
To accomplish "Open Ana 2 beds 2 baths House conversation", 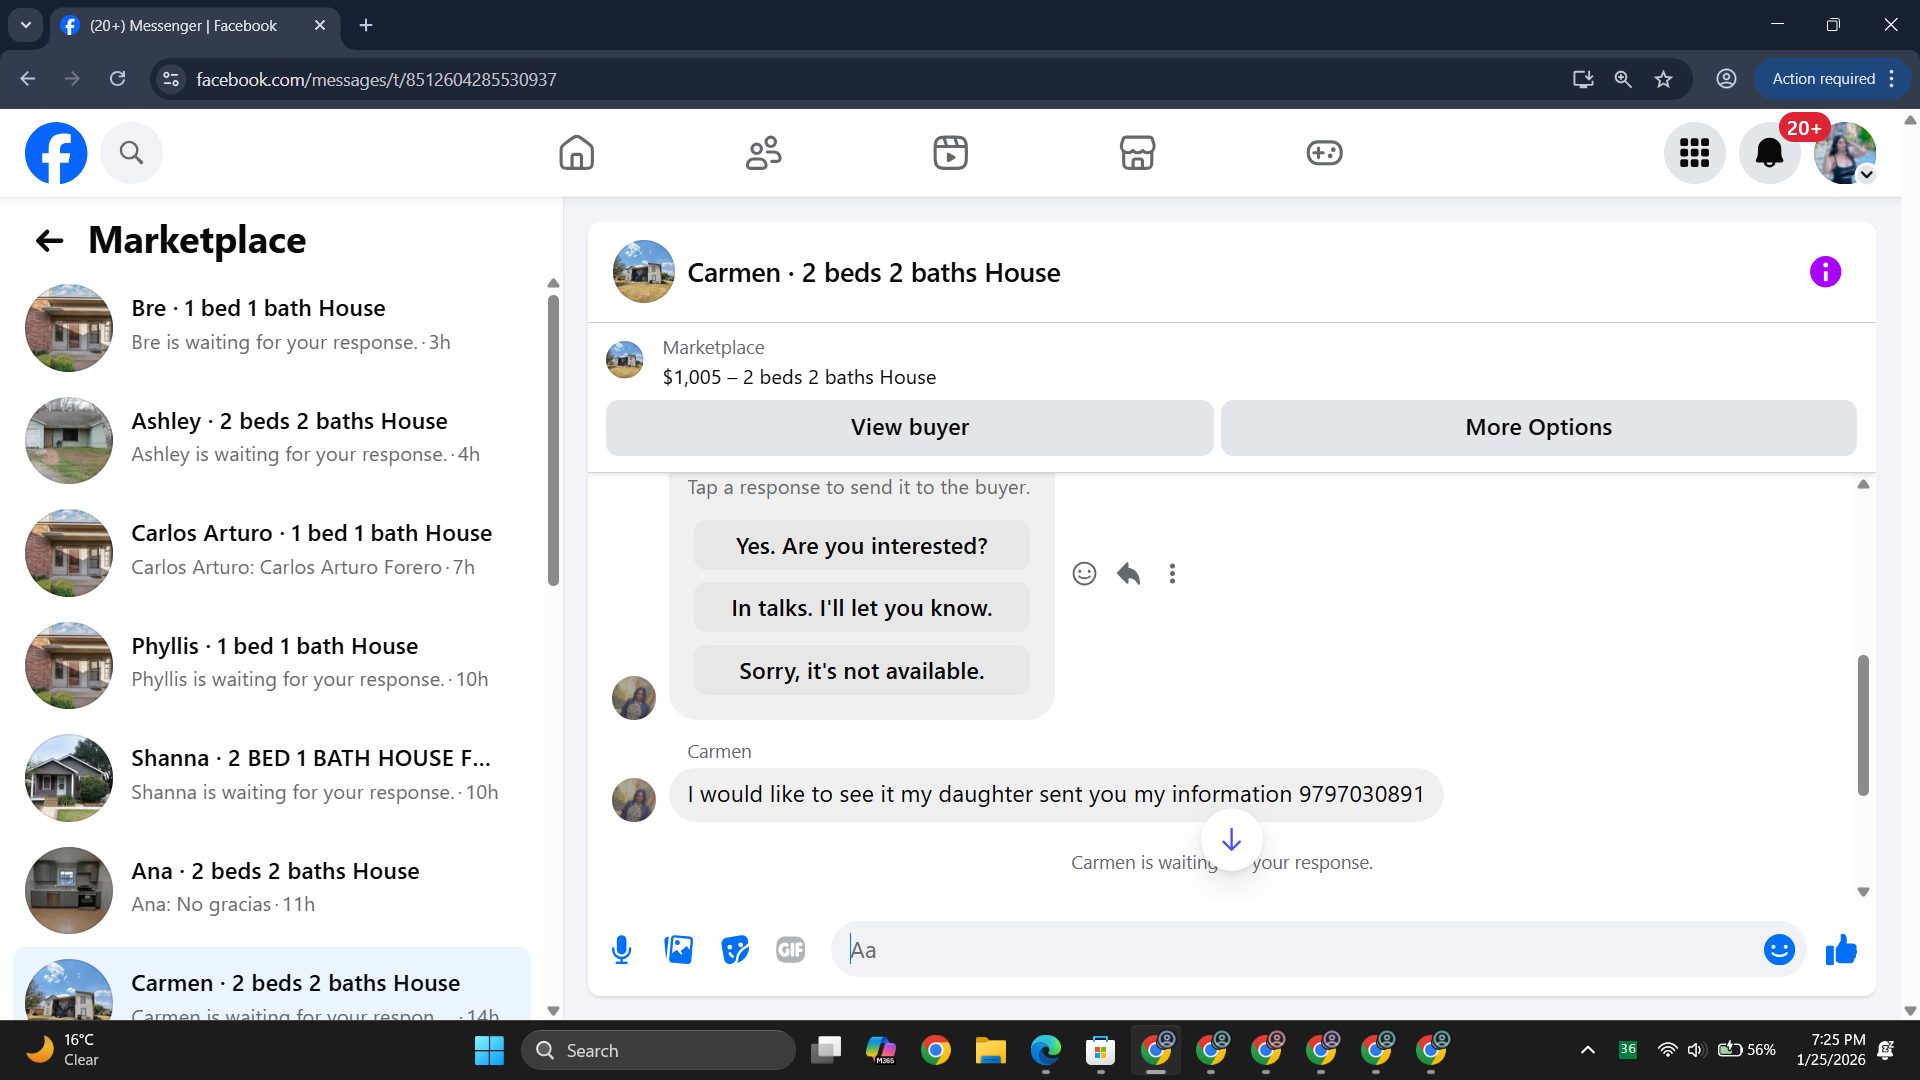I will tap(272, 890).
